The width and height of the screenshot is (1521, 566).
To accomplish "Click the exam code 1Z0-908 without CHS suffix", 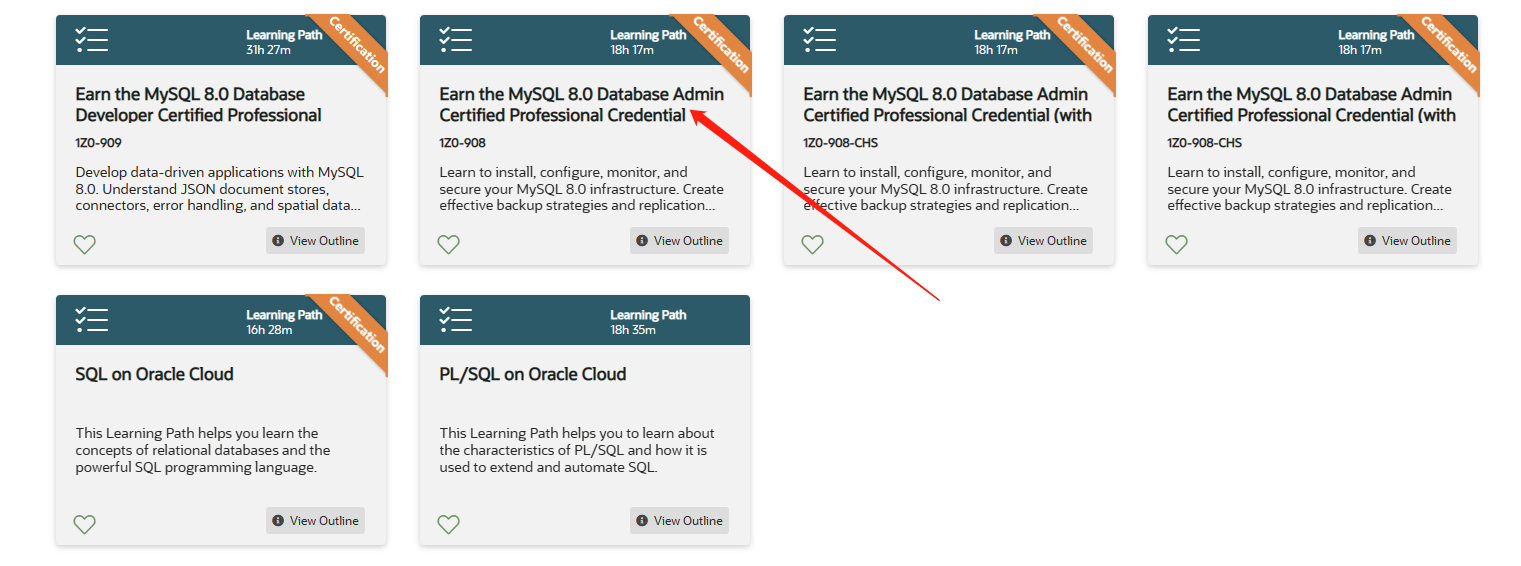I will 462,143.
